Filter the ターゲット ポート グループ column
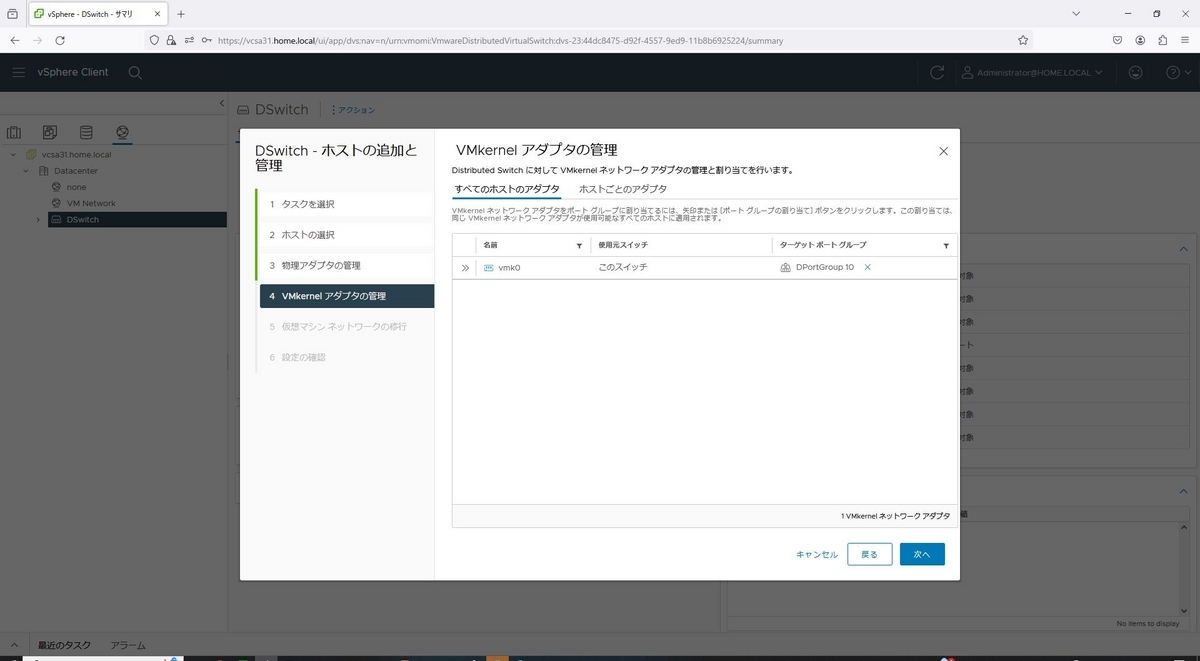 pyautogui.click(x=946, y=245)
